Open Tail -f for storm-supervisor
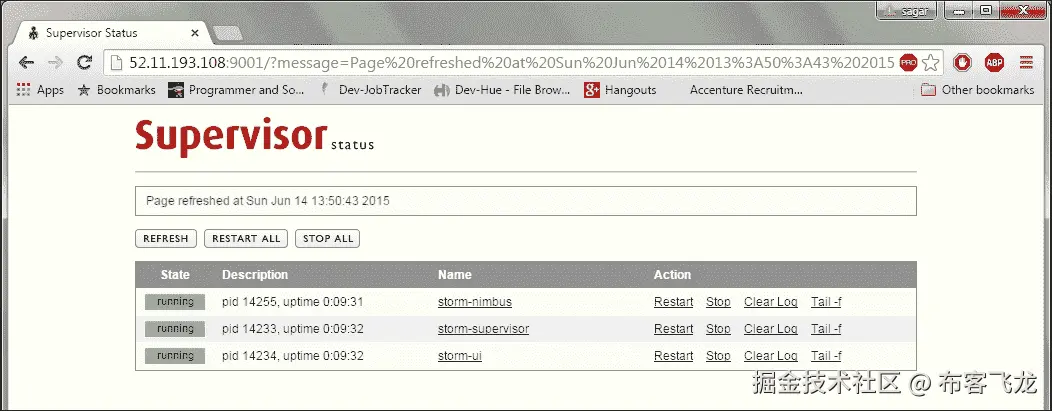 (x=826, y=329)
